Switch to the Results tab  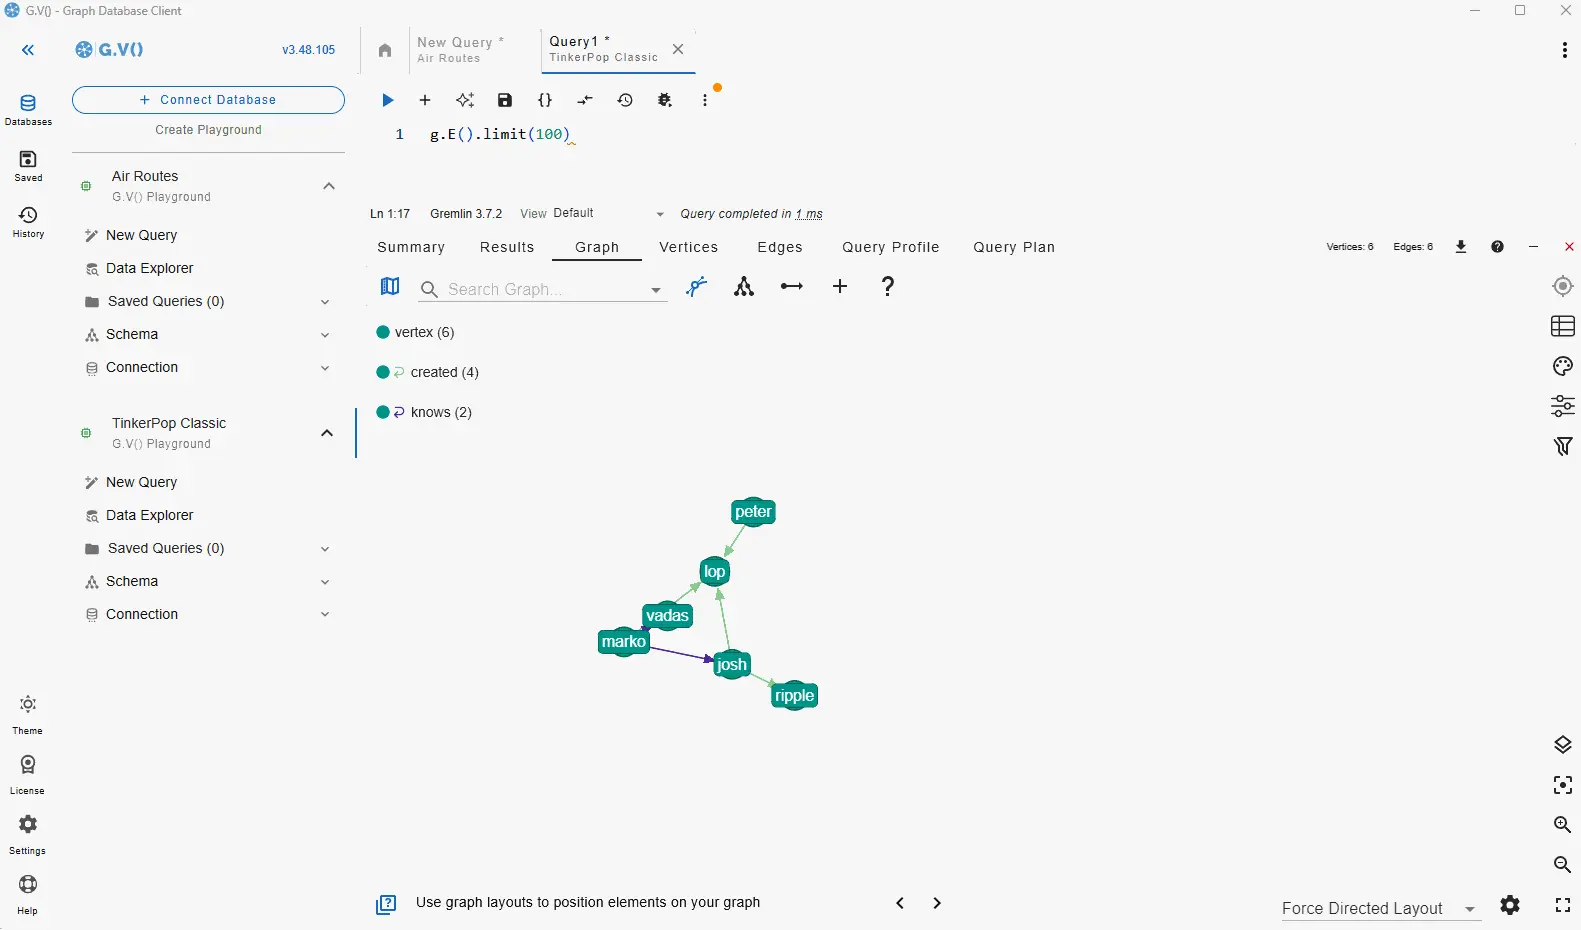[507, 247]
